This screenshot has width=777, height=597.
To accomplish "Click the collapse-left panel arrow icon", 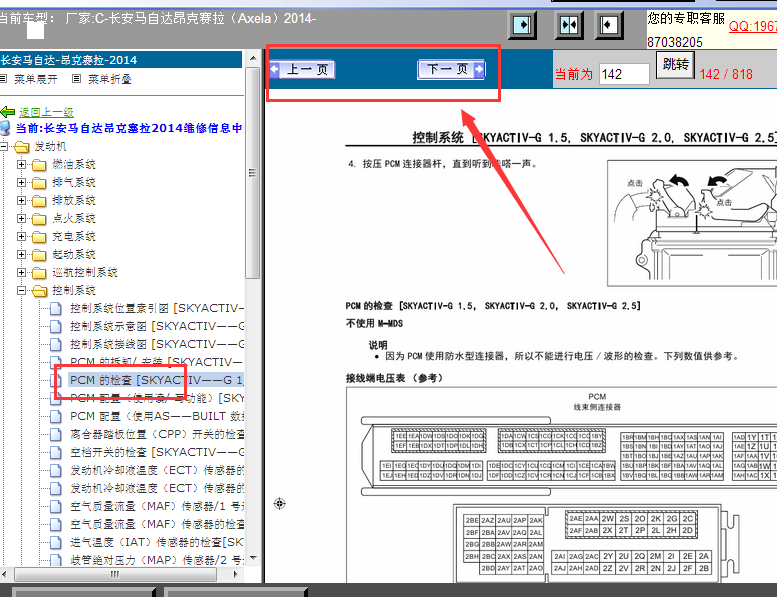I will click(609, 25).
